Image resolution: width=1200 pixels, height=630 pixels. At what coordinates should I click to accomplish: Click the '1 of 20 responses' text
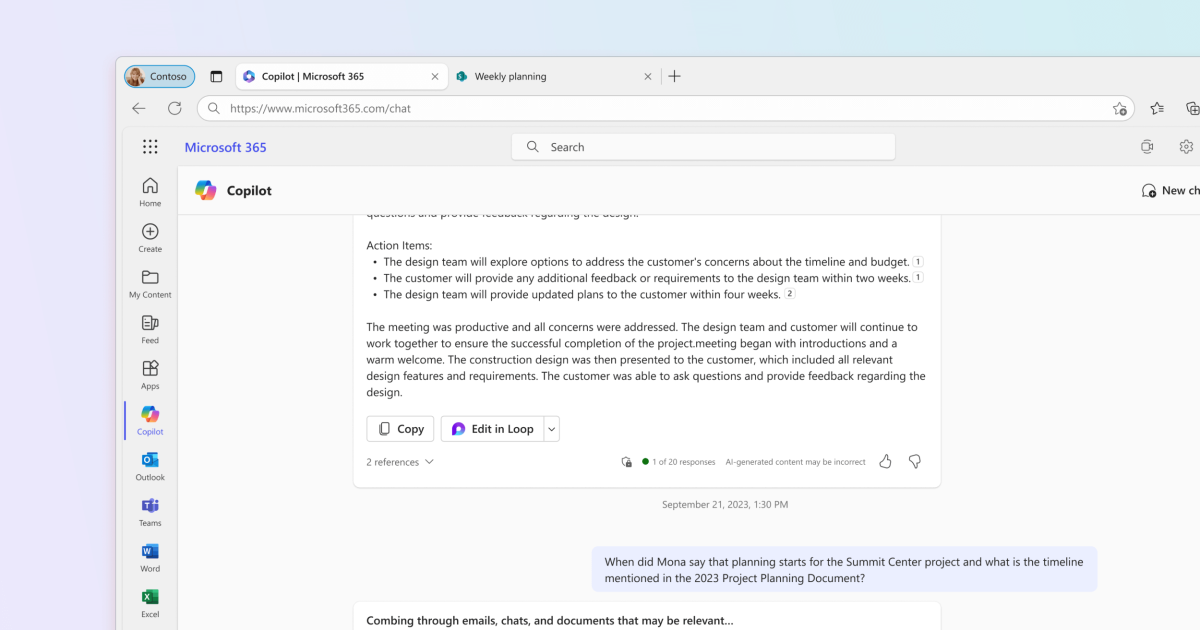click(684, 462)
